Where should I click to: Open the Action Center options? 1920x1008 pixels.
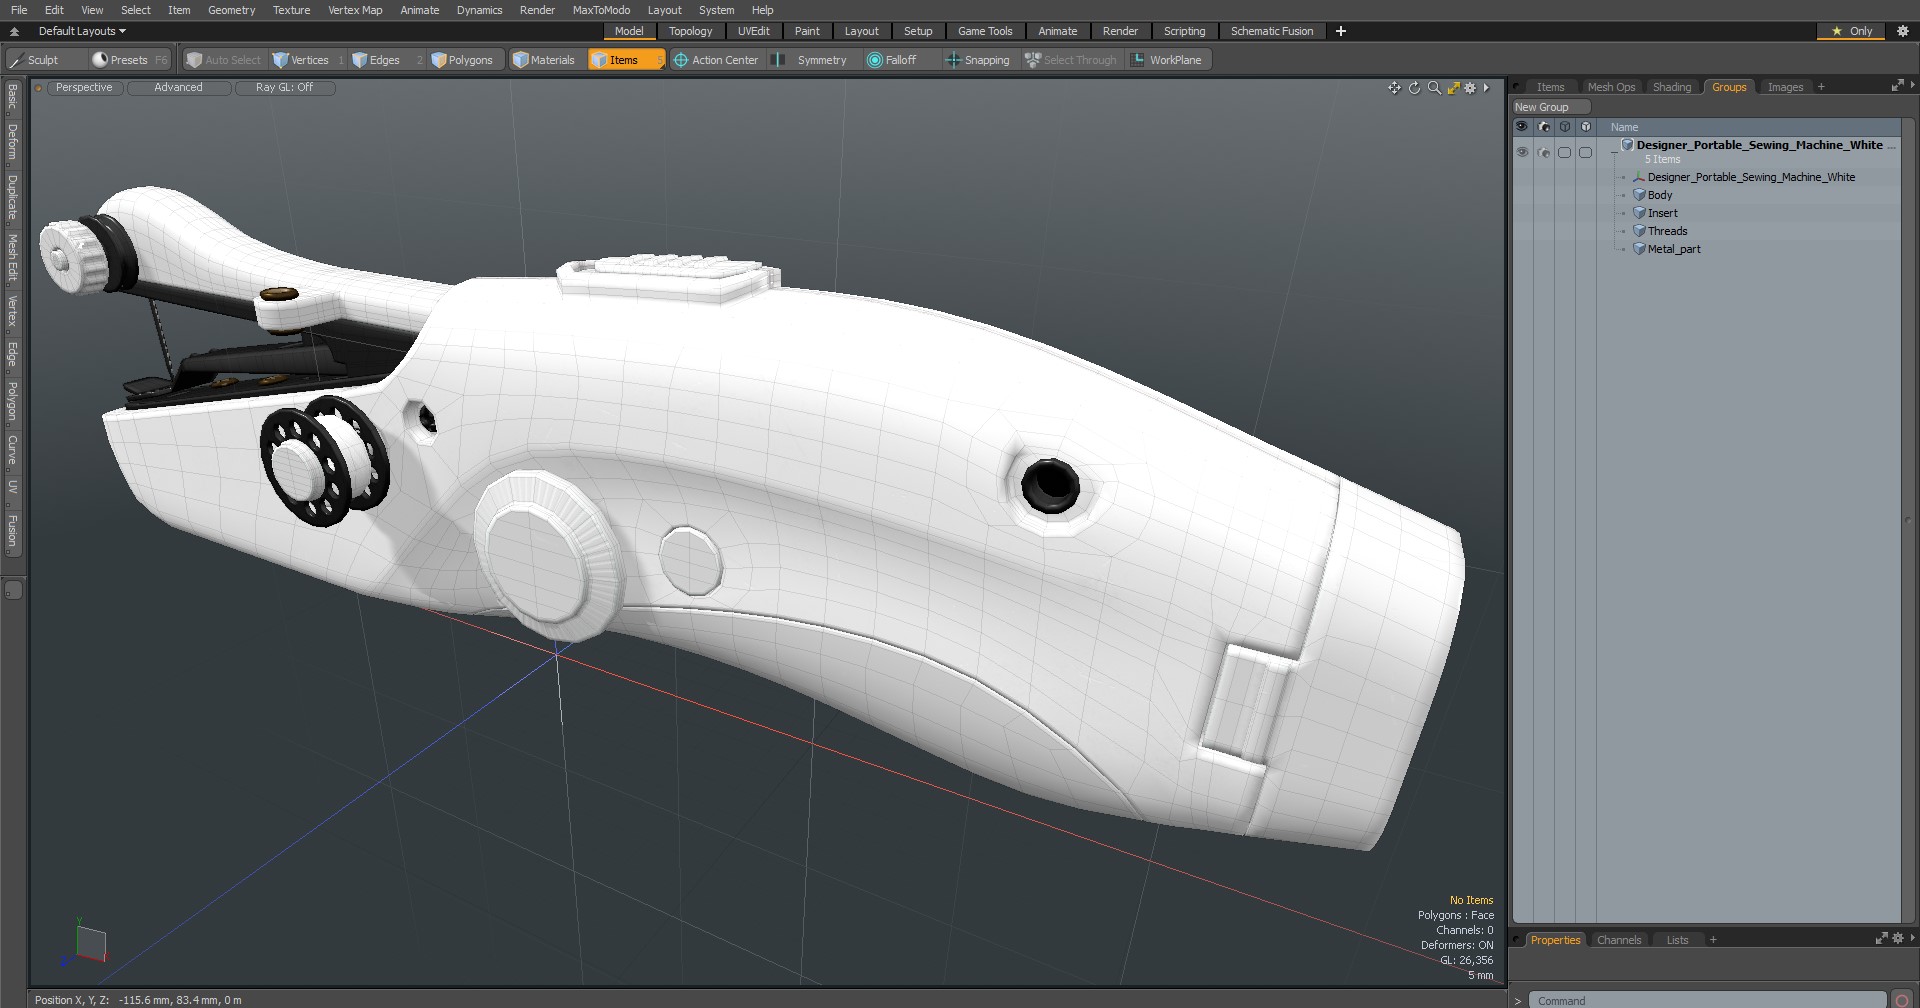[716, 60]
